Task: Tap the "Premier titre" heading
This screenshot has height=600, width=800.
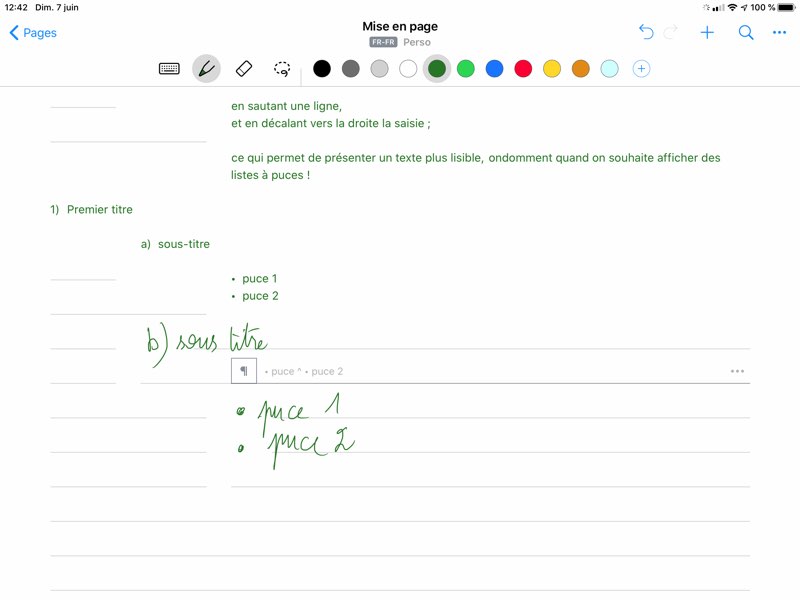Action: [x=99, y=210]
